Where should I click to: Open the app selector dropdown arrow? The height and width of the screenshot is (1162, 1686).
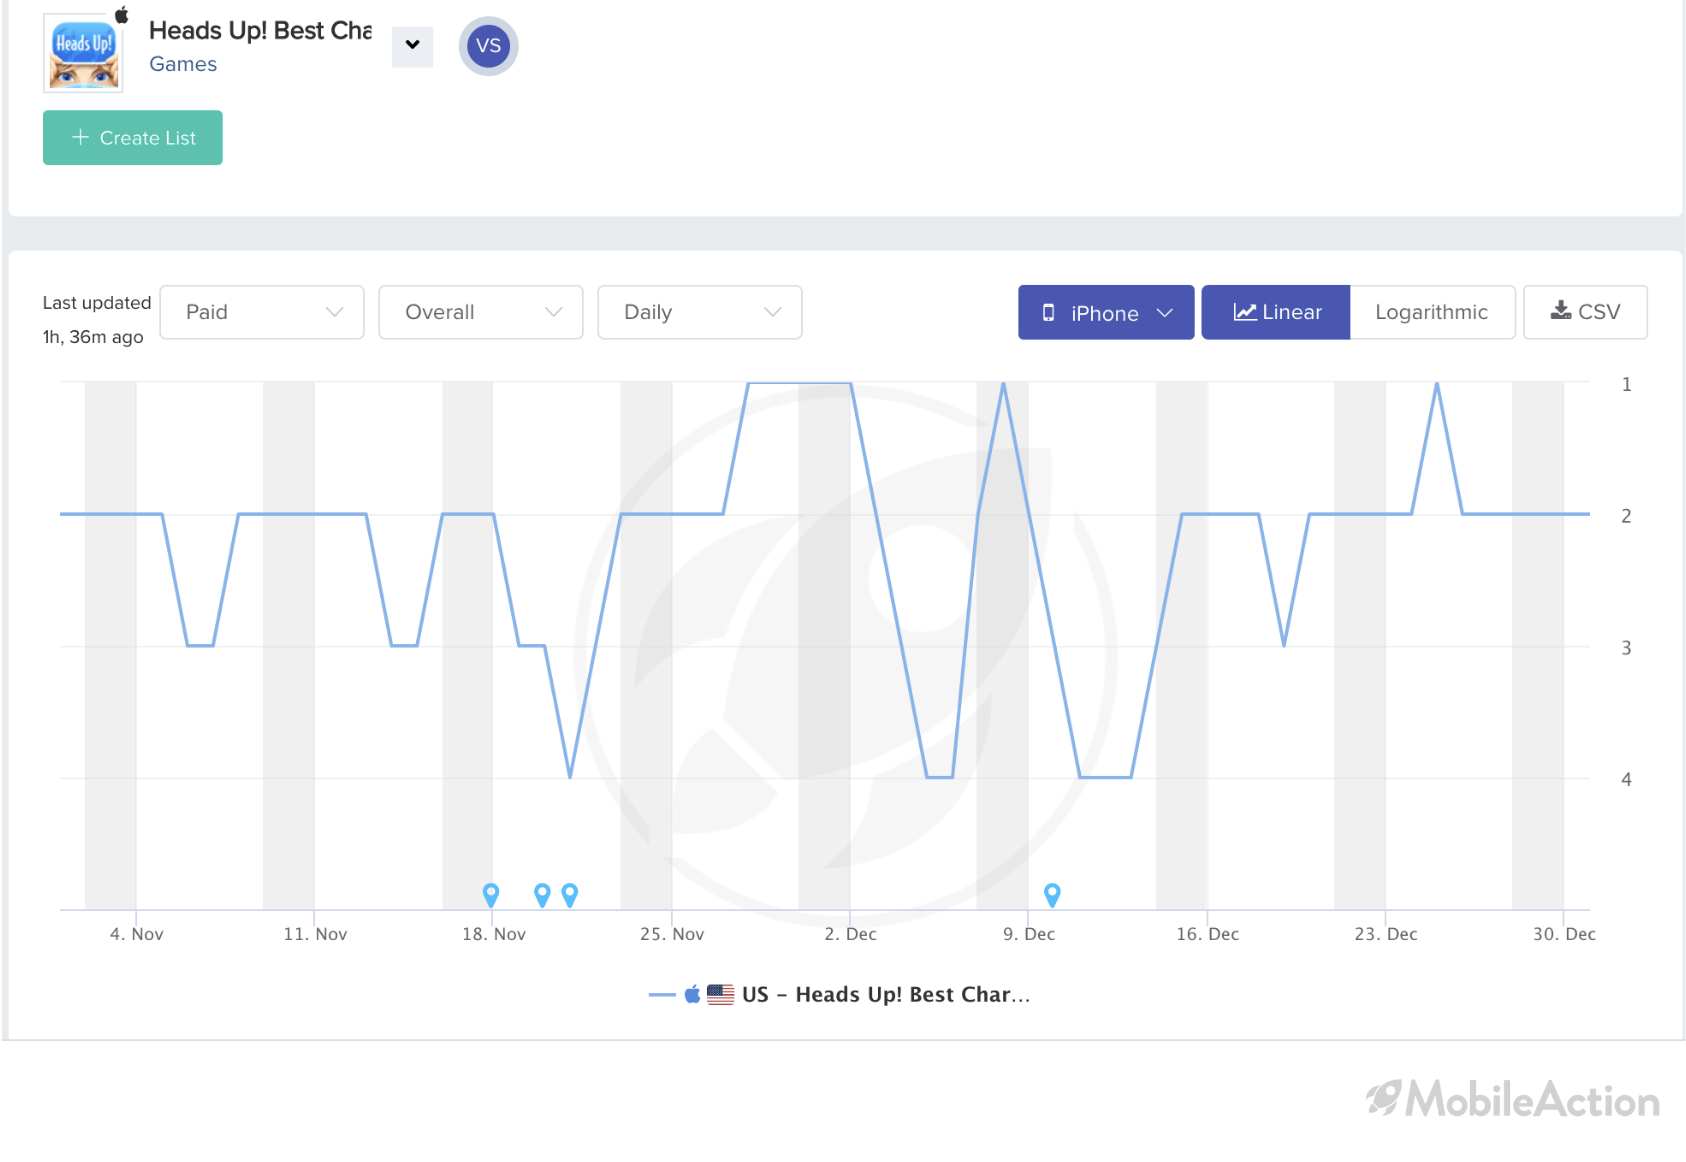pyautogui.click(x=412, y=46)
